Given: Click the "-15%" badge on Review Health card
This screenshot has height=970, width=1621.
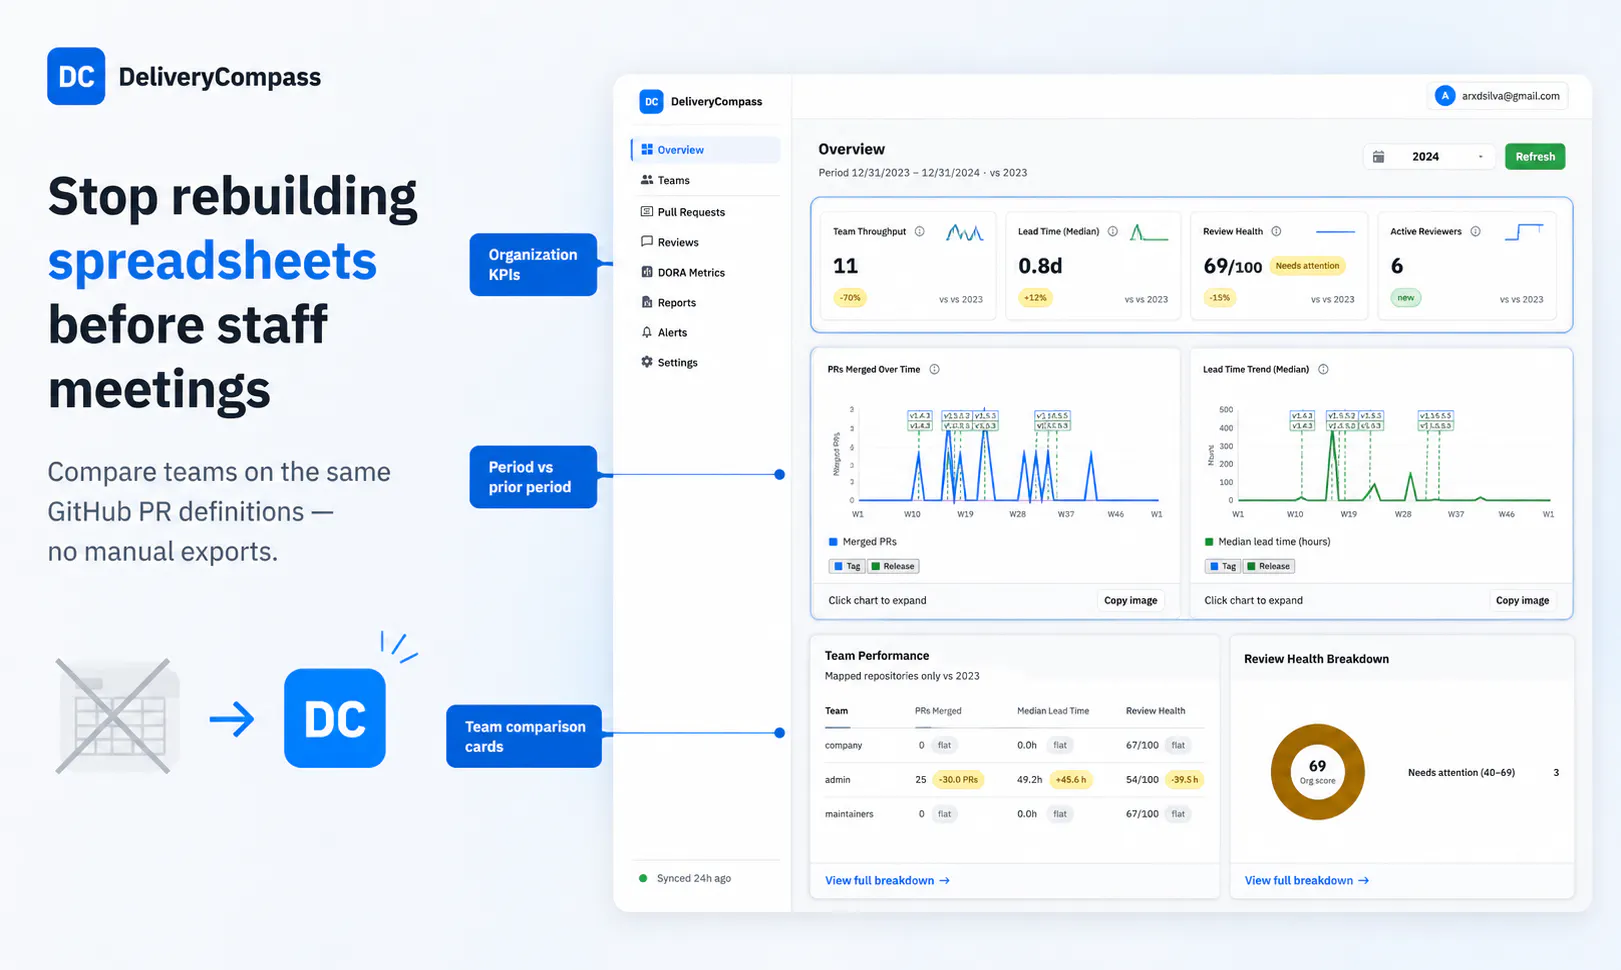Looking at the screenshot, I should 1220,298.
